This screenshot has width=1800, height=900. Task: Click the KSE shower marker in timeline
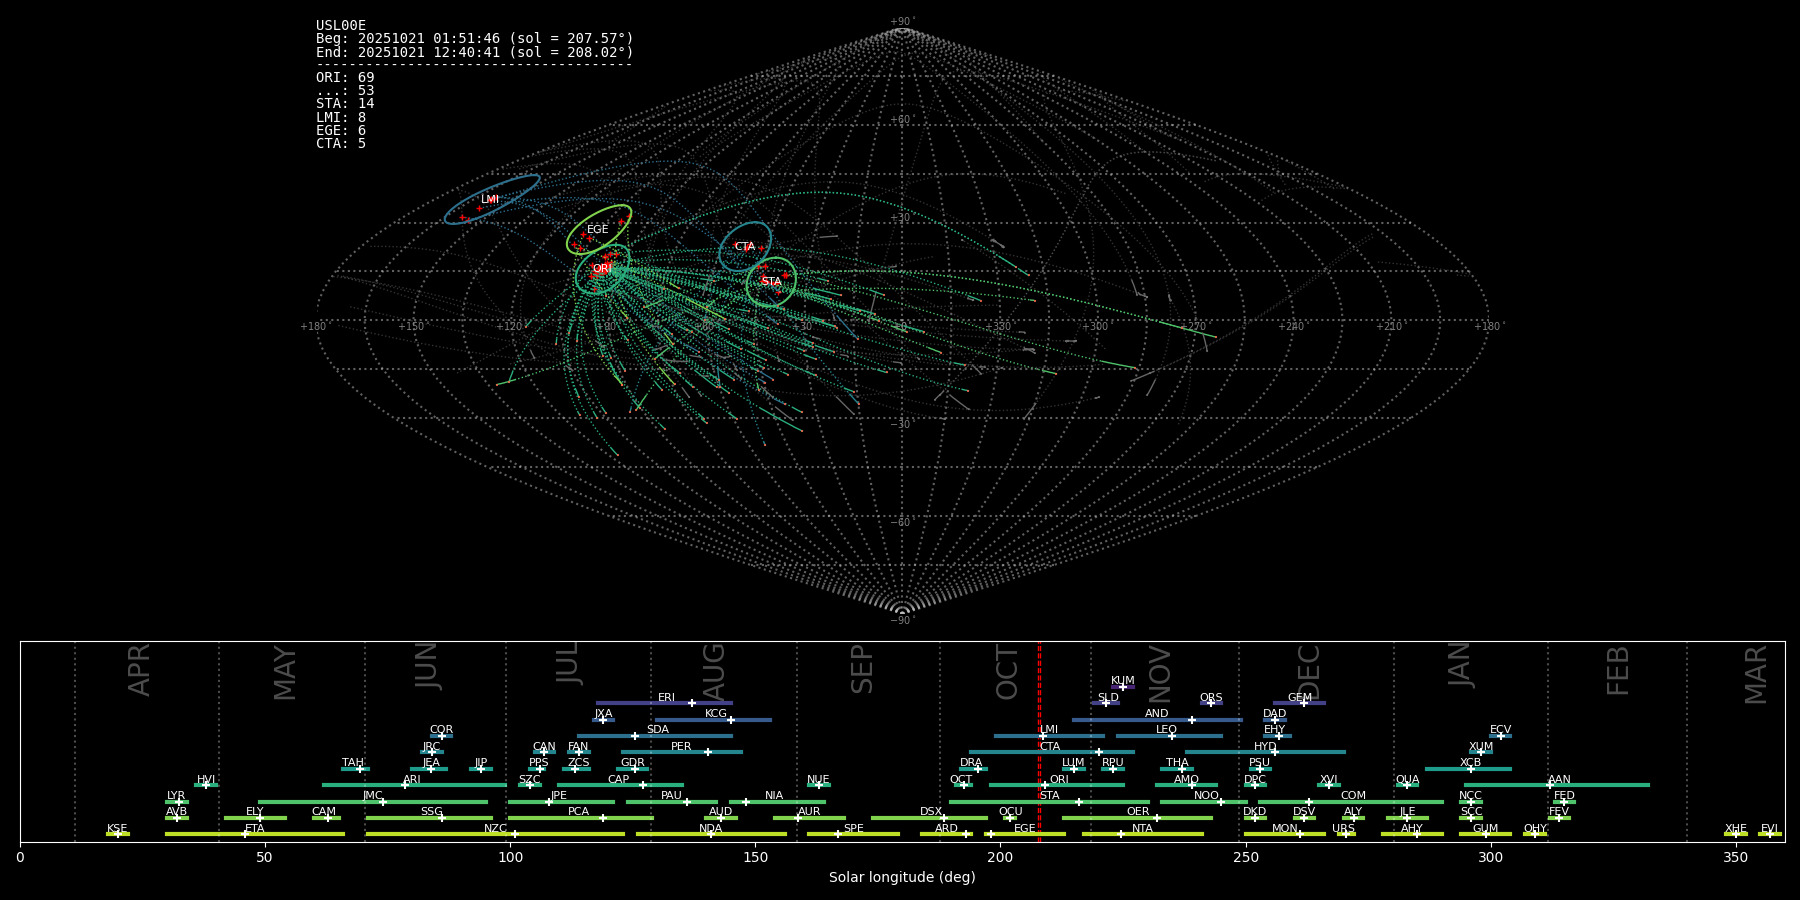tap(117, 834)
